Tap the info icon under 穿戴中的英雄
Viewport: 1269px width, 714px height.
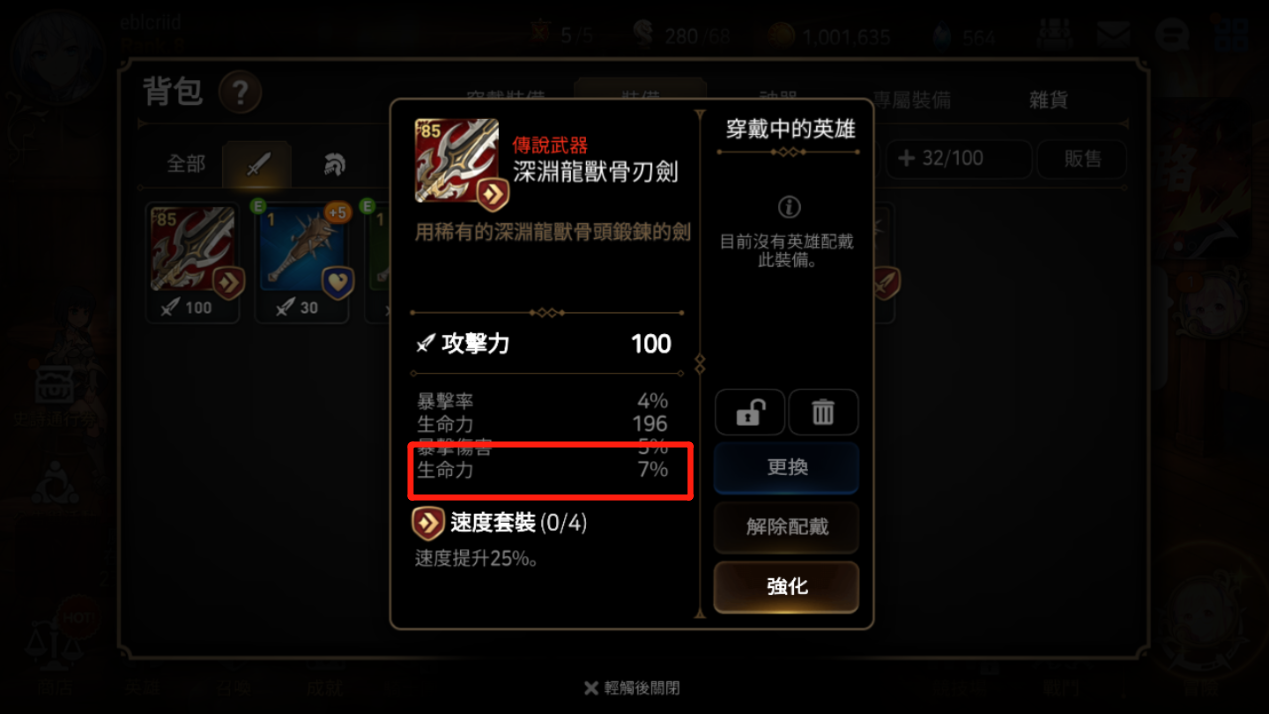click(788, 207)
